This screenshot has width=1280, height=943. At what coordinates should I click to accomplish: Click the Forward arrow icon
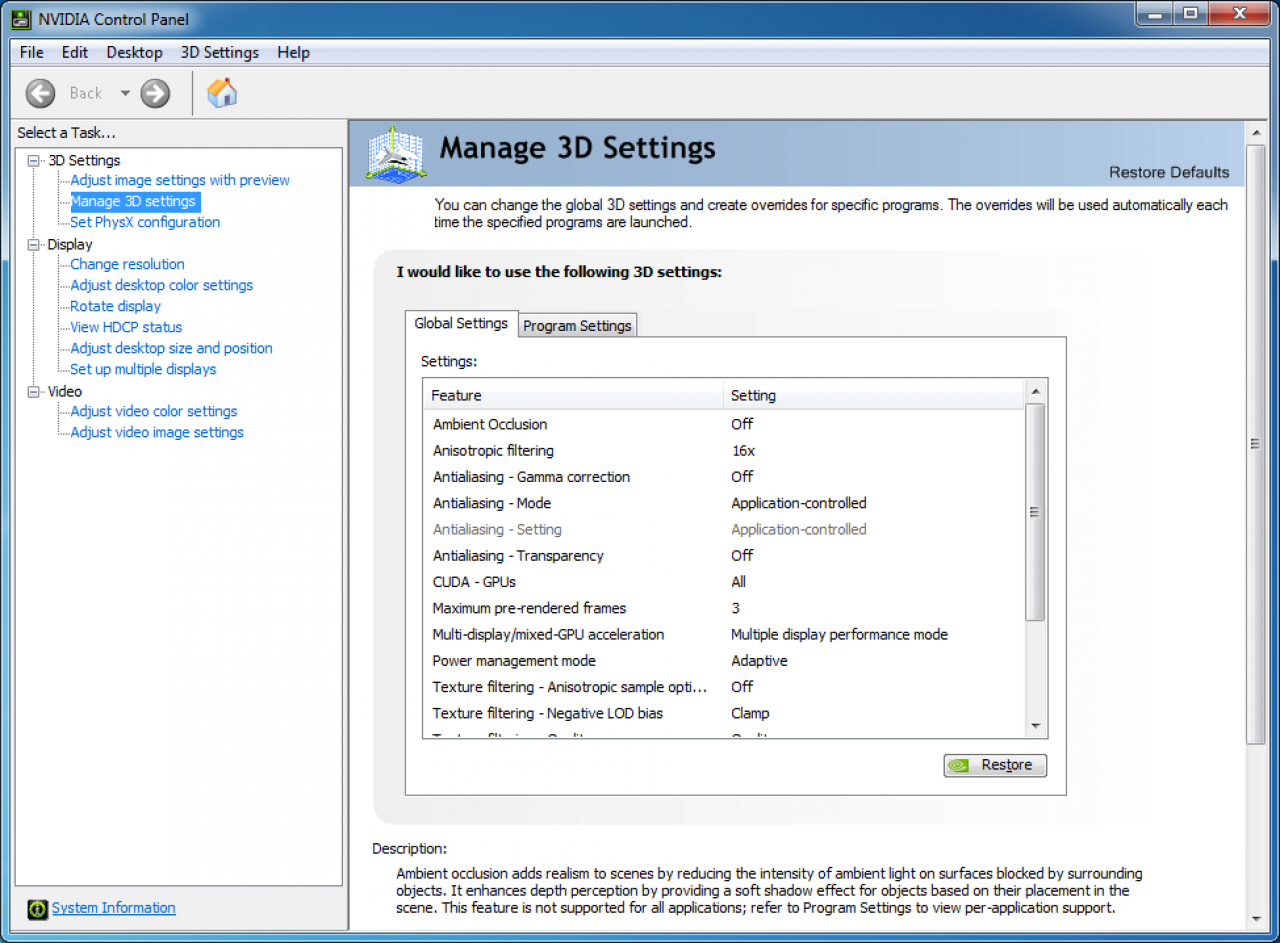tap(155, 93)
